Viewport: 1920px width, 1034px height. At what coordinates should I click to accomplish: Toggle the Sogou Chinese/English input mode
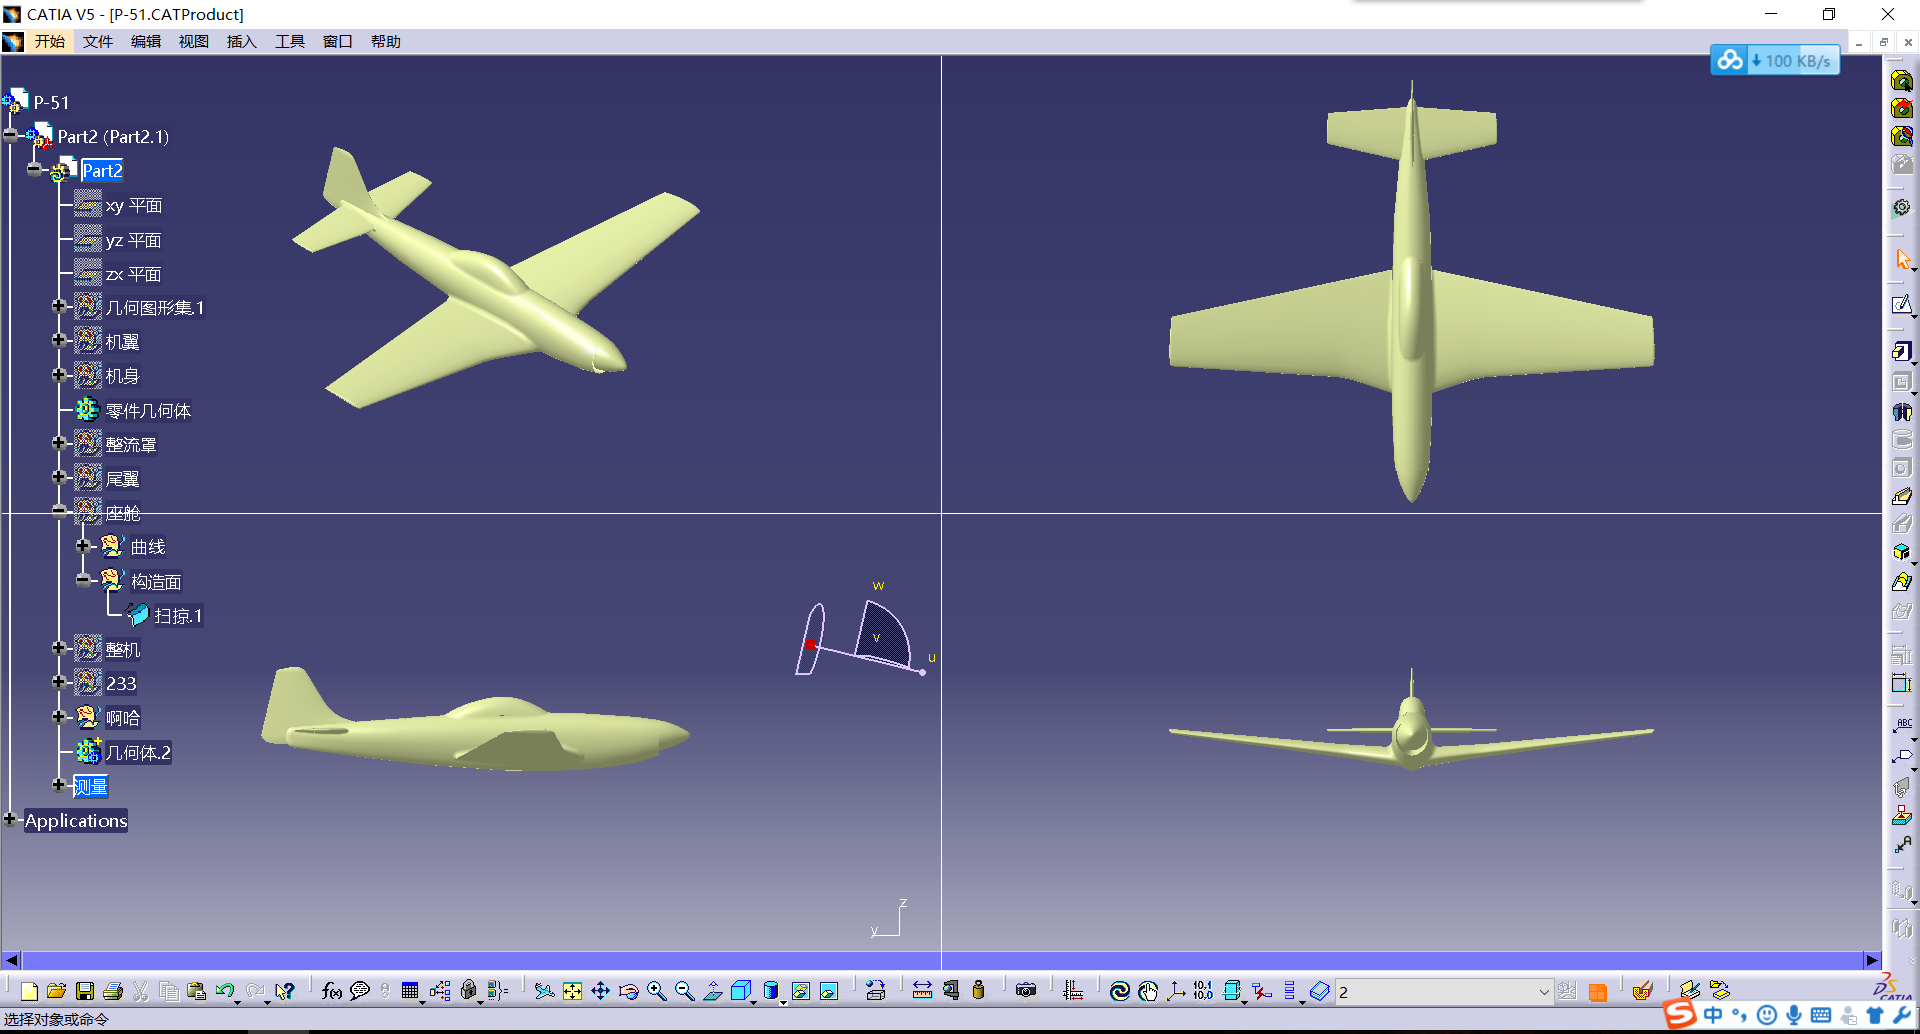coord(1714,1016)
